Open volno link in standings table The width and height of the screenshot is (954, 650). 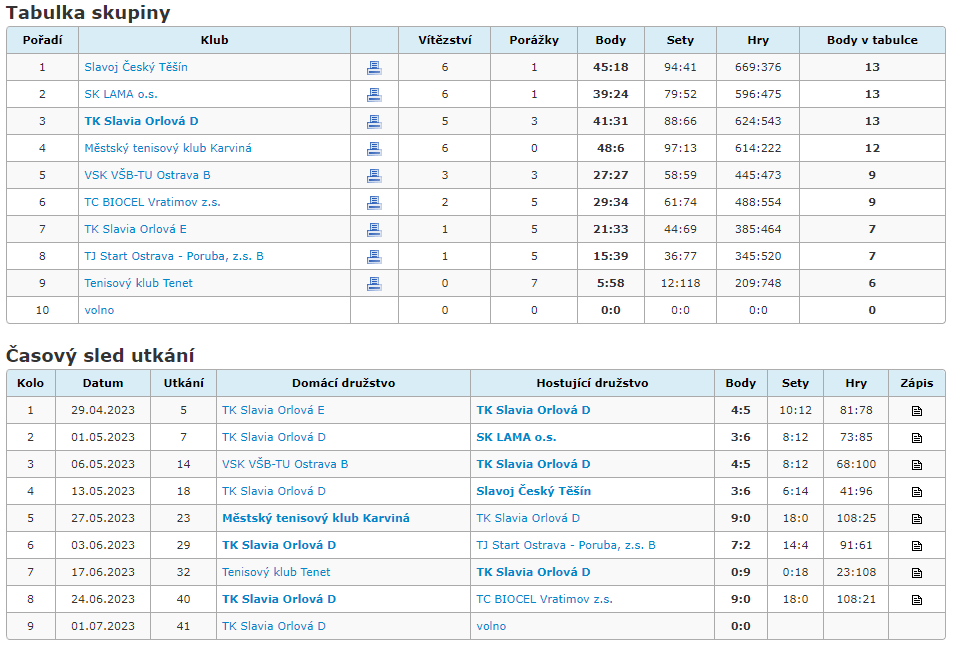(x=99, y=310)
